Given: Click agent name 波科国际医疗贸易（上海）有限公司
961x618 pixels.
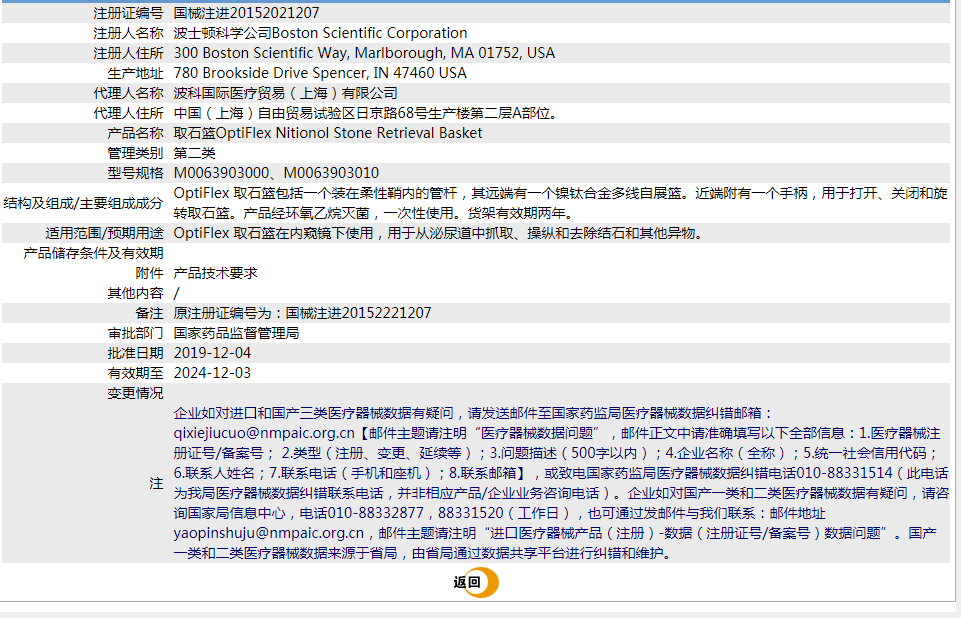Looking at the screenshot, I should pyautogui.click(x=286, y=93).
